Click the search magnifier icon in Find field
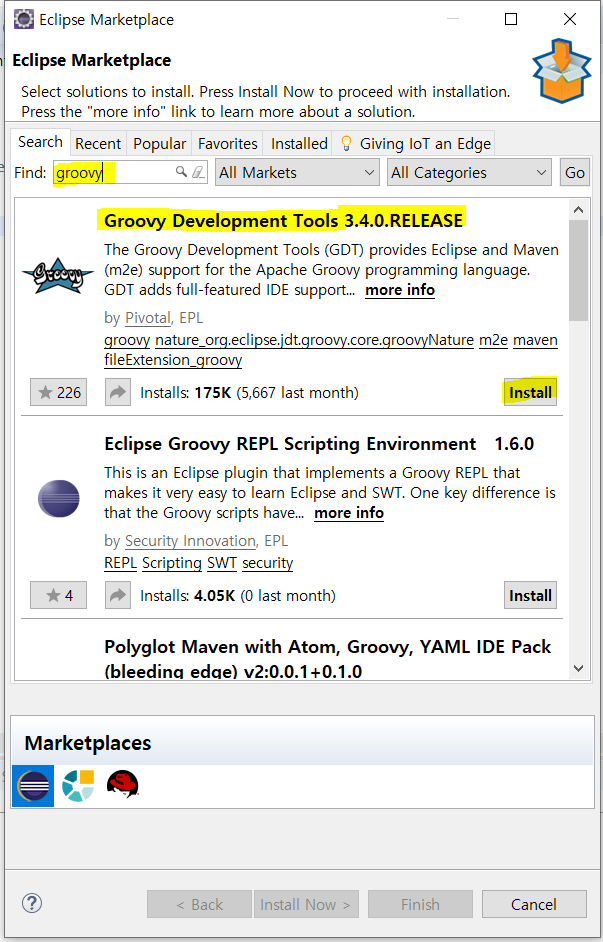603x942 pixels. [x=181, y=172]
